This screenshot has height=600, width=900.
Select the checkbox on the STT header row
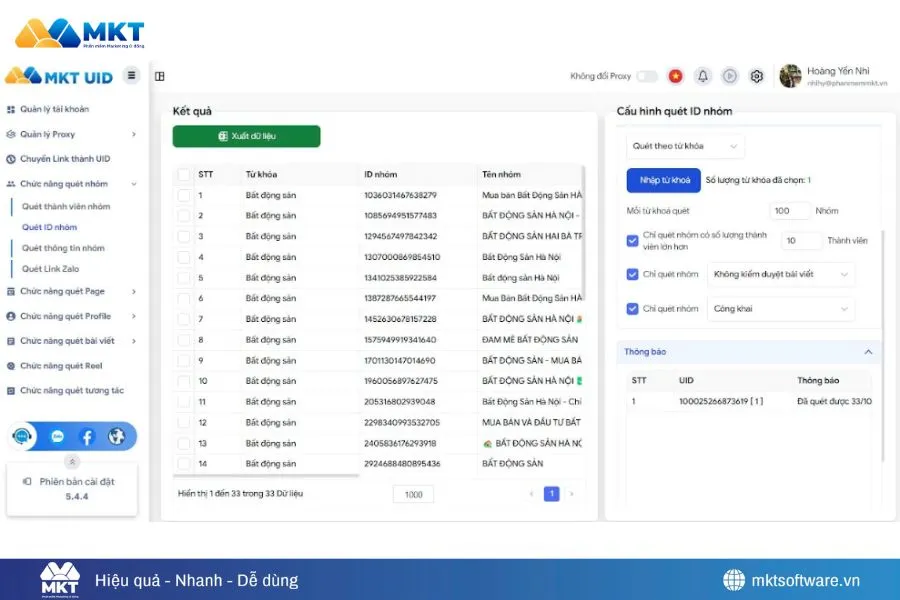tap(184, 173)
